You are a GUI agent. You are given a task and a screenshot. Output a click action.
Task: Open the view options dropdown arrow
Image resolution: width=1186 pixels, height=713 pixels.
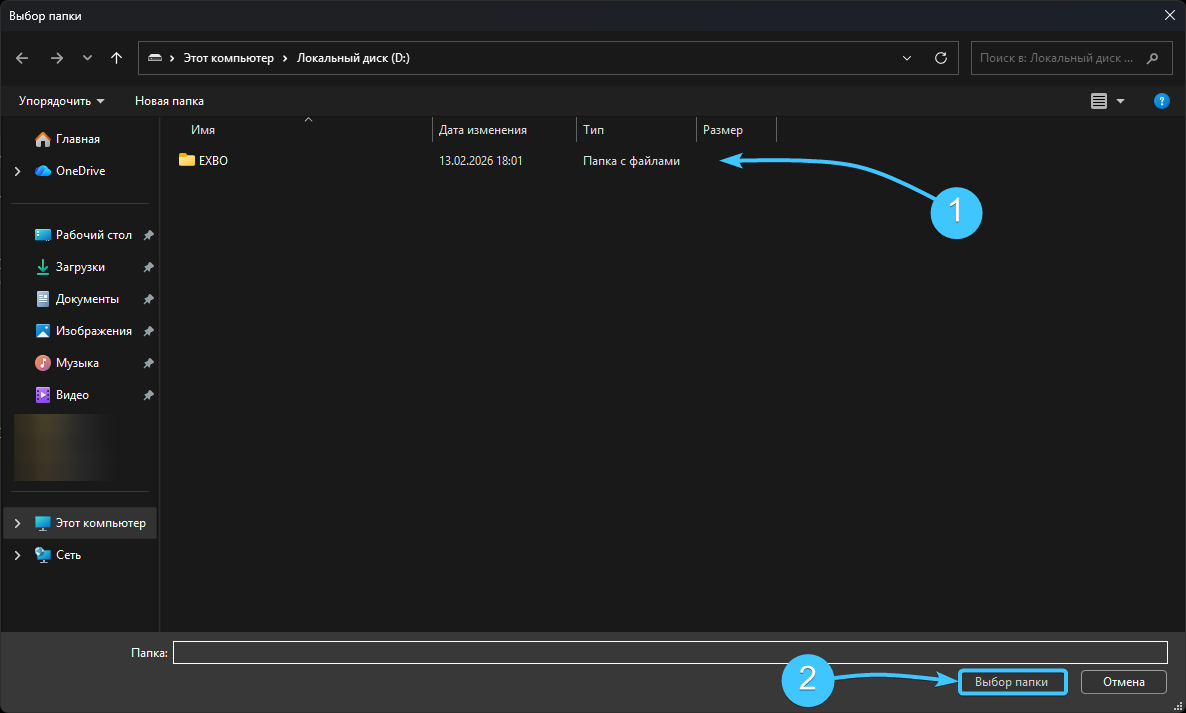(1120, 101)
